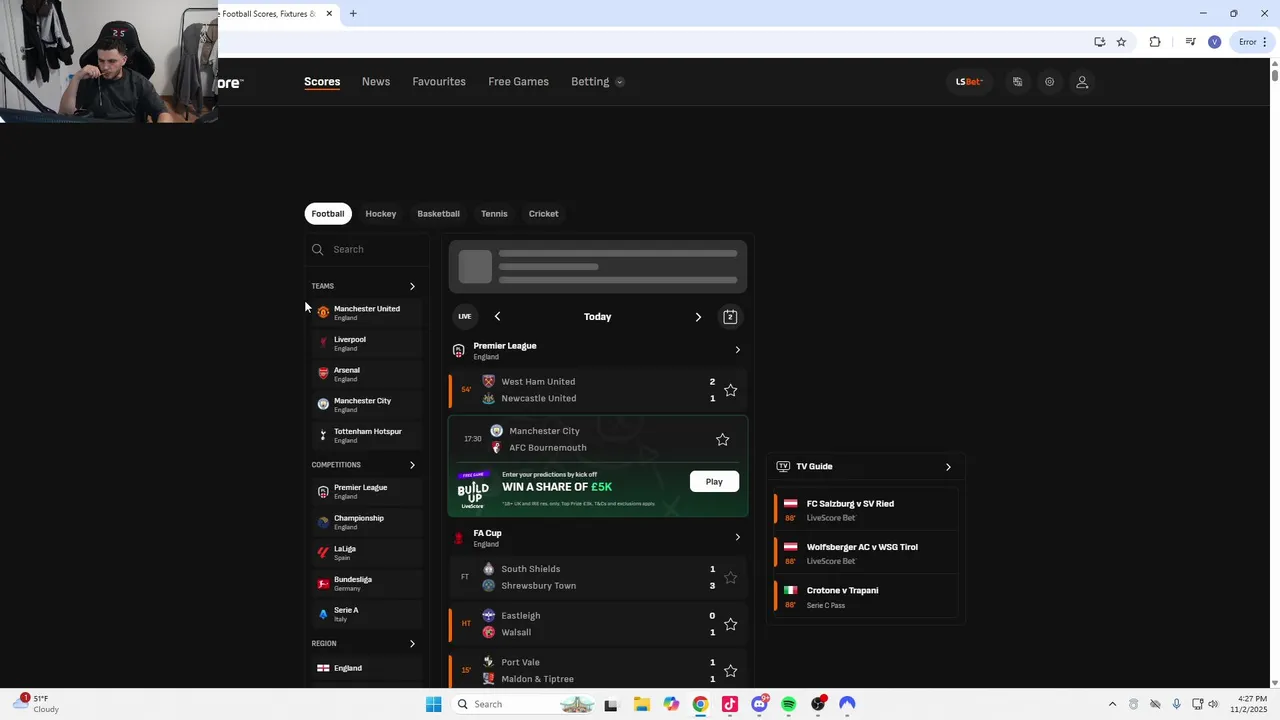
Task: Select the Hockey sport tab
Action: tap(381, 213)
